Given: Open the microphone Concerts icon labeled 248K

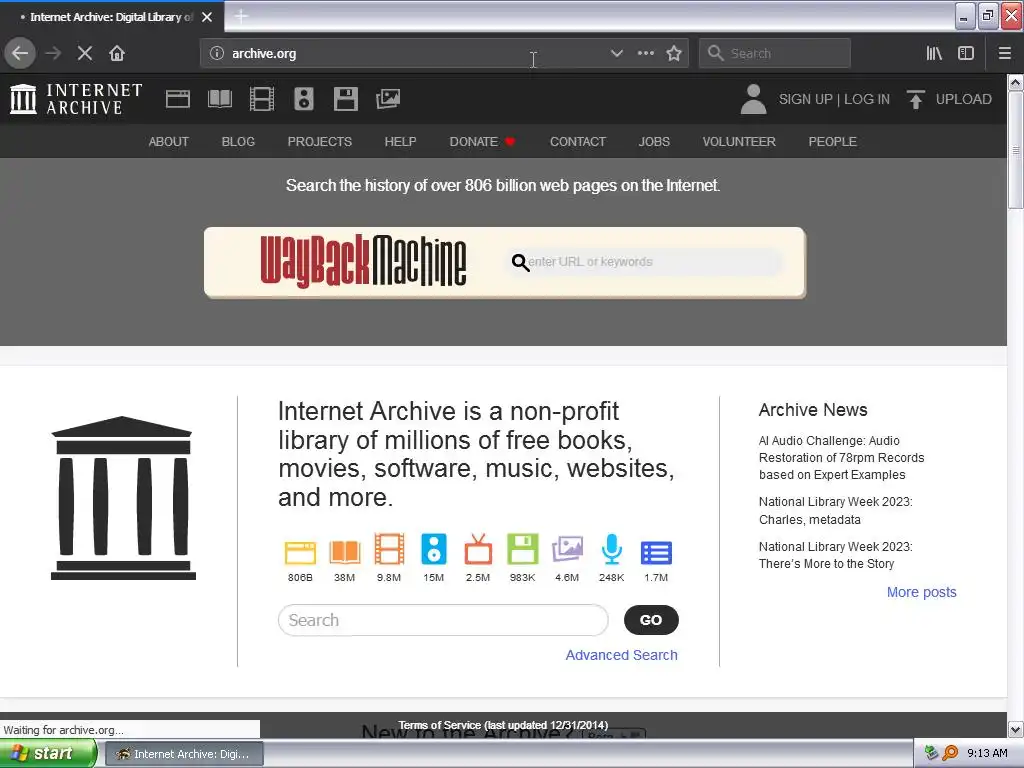Looking at the screenshot, I should coord(612,549).
